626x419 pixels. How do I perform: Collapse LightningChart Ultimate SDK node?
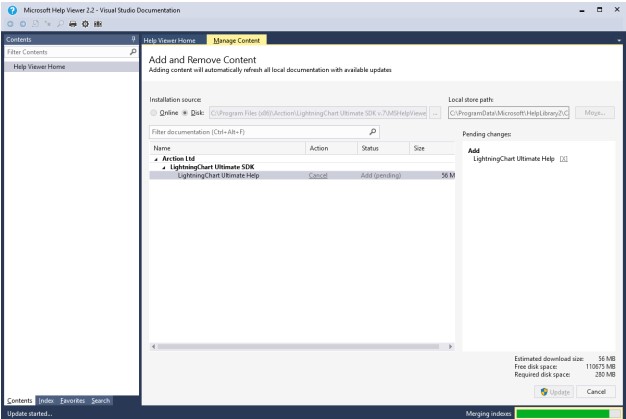pyautogui.click(x=164, y=168)
